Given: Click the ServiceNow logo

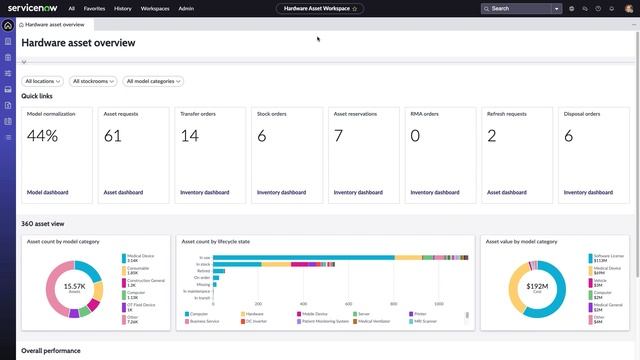Looking at the screenshot, I should (x=33, y=8).
